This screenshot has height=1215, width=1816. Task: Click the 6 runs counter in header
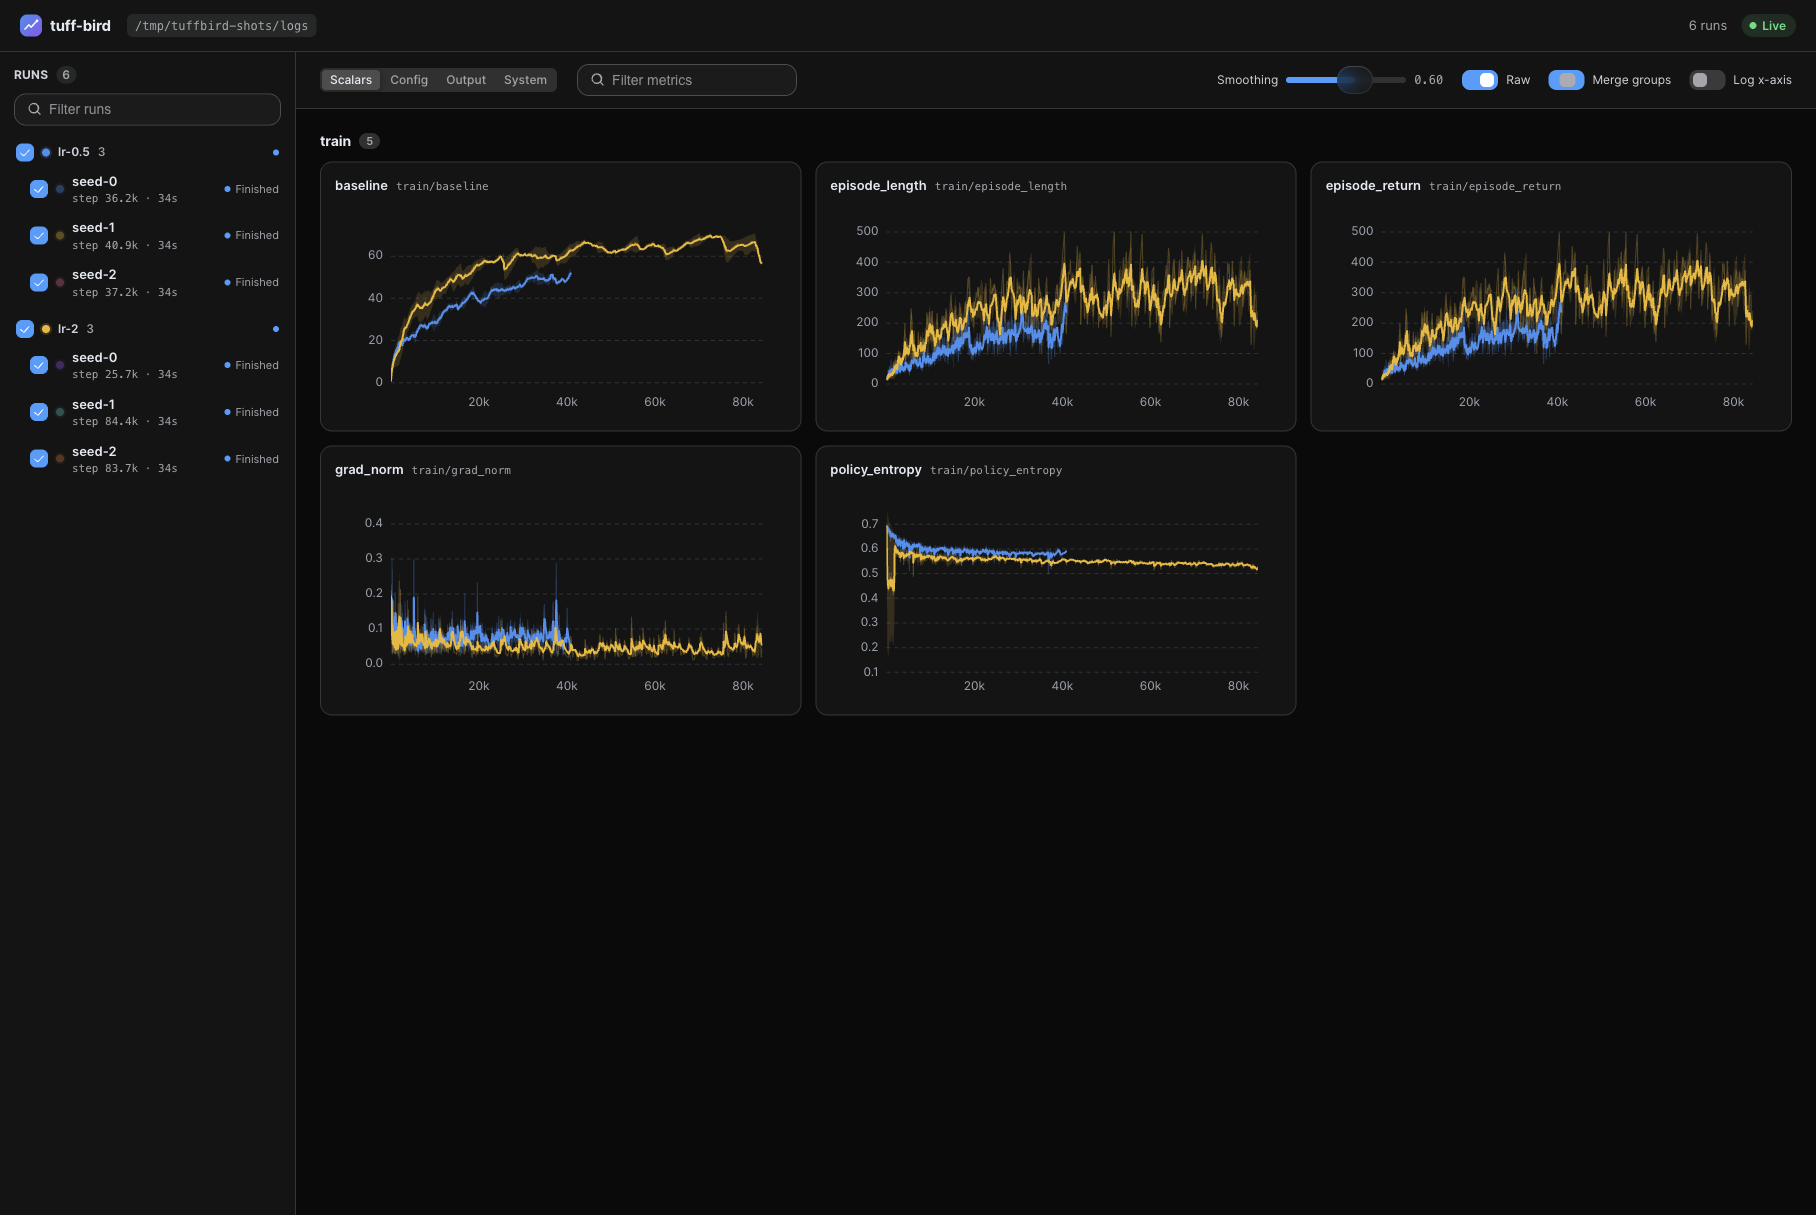(1707, 26)
